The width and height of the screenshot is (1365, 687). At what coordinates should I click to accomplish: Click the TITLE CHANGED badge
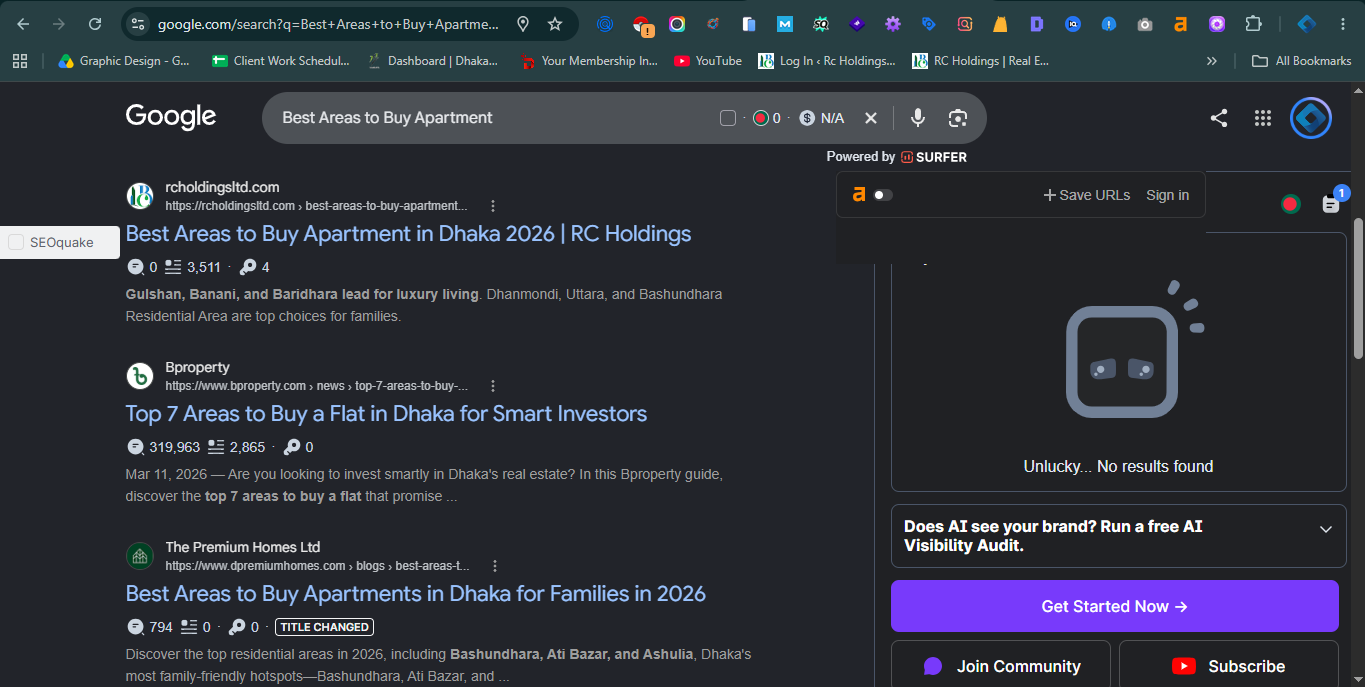point(324,627)
